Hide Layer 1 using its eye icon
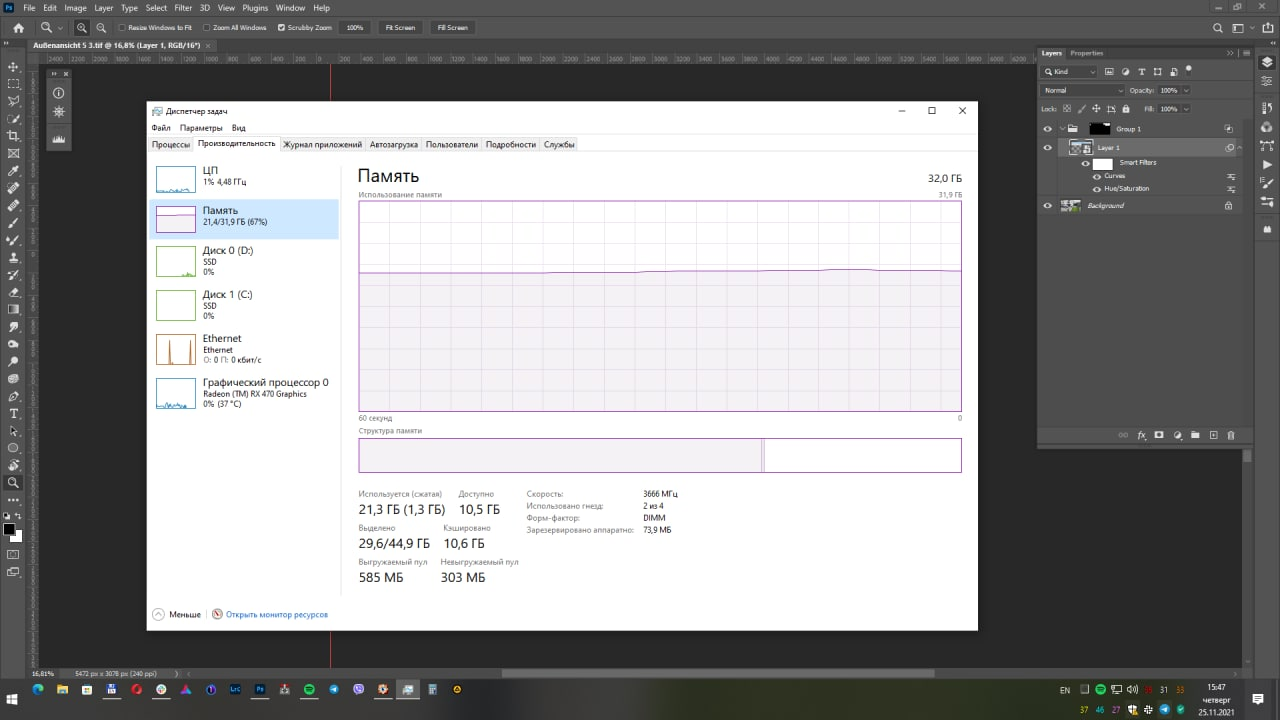Viewport: 1280px width, 720px height. point(1047,147)
